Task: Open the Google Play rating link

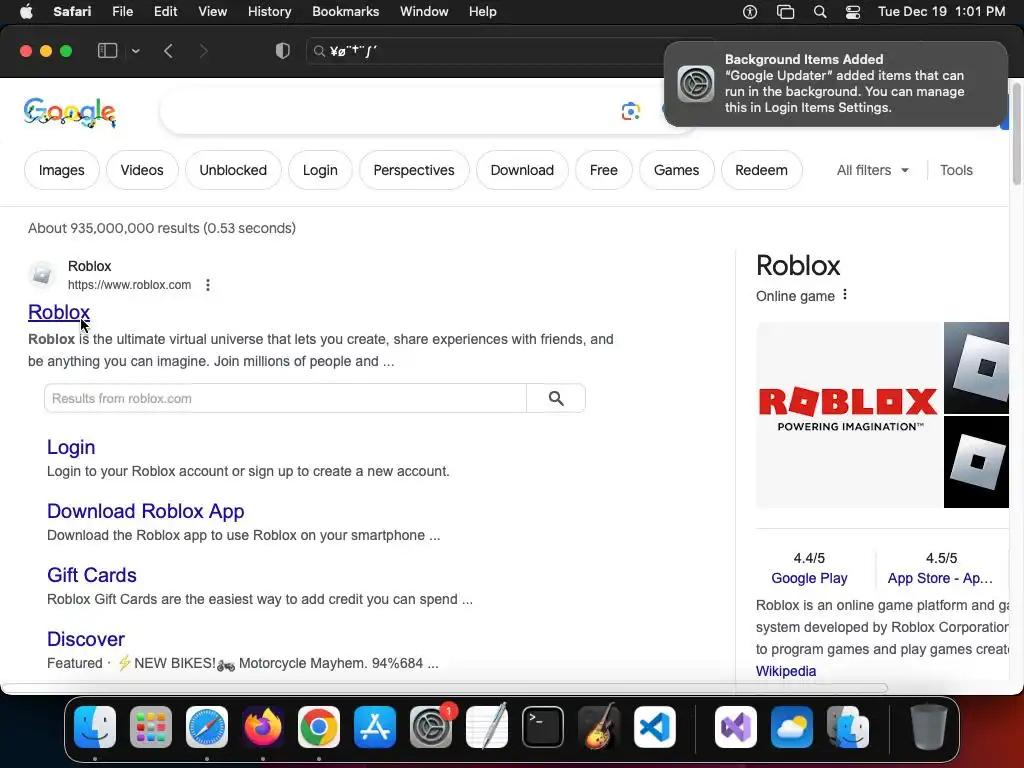Action: point(809,578)
